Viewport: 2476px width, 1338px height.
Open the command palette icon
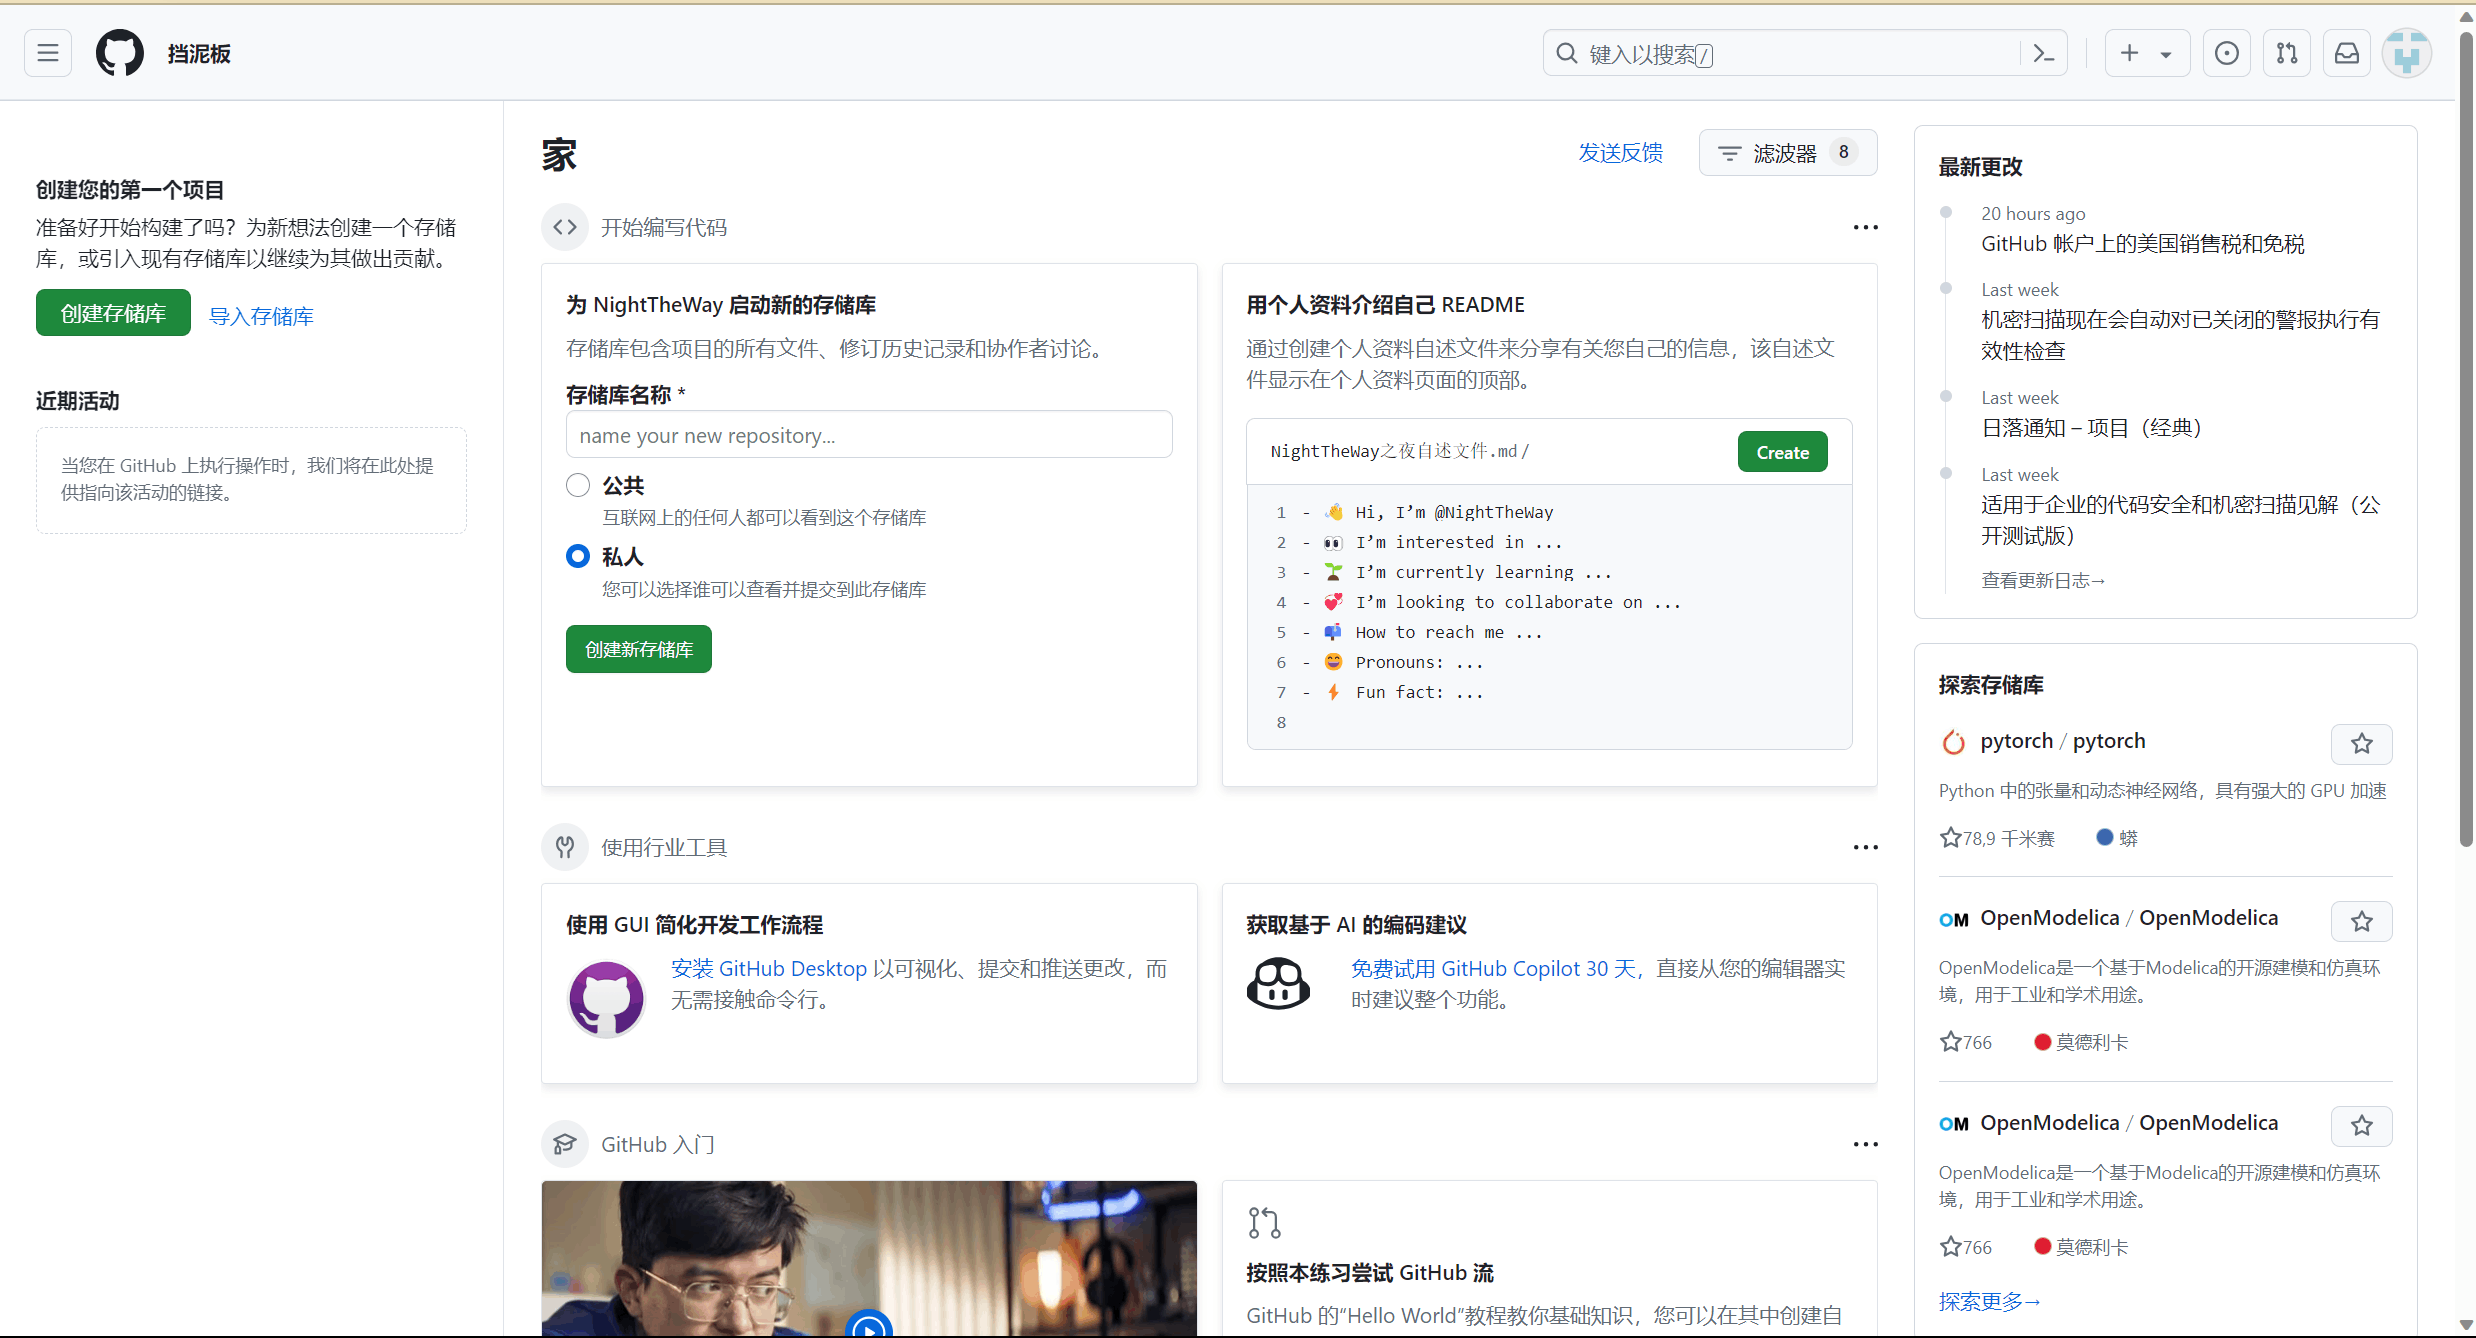(x=2044, y=53)
